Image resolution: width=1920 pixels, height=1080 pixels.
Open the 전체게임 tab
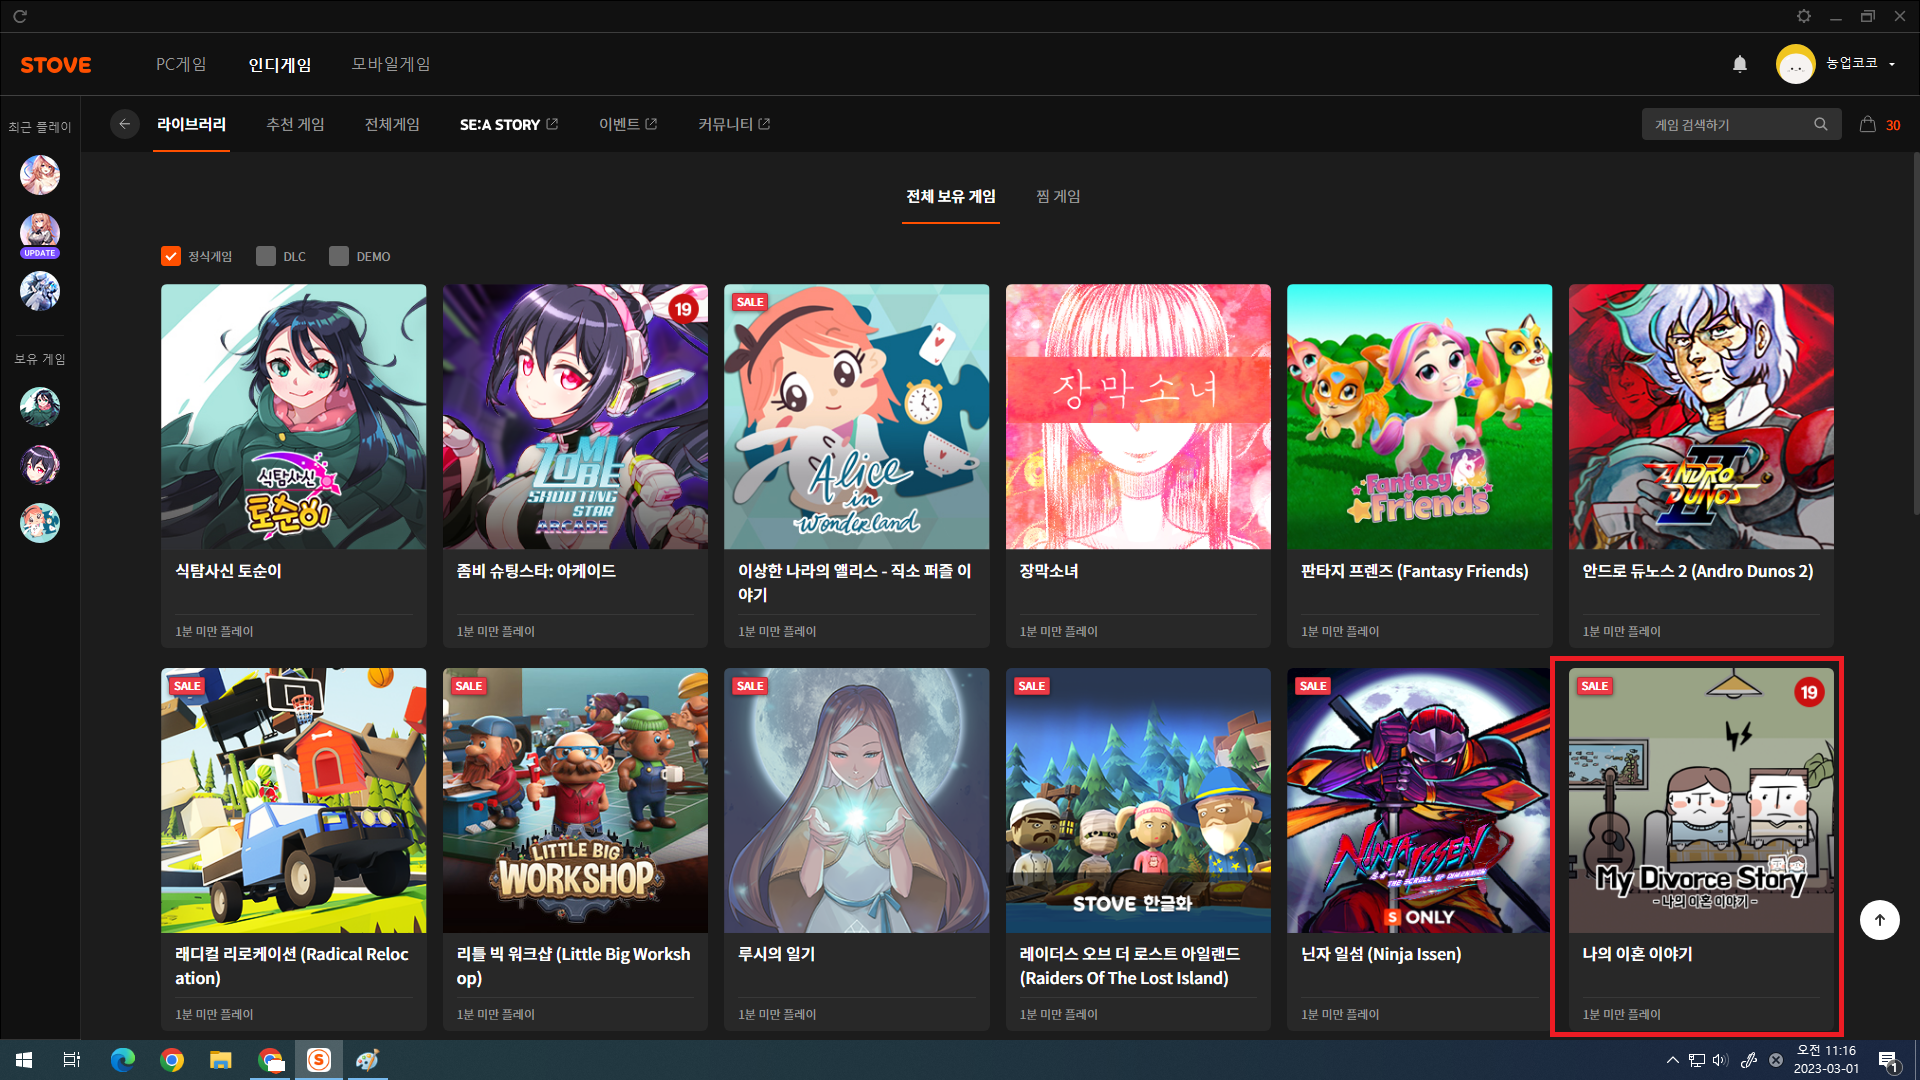point(392,124)
